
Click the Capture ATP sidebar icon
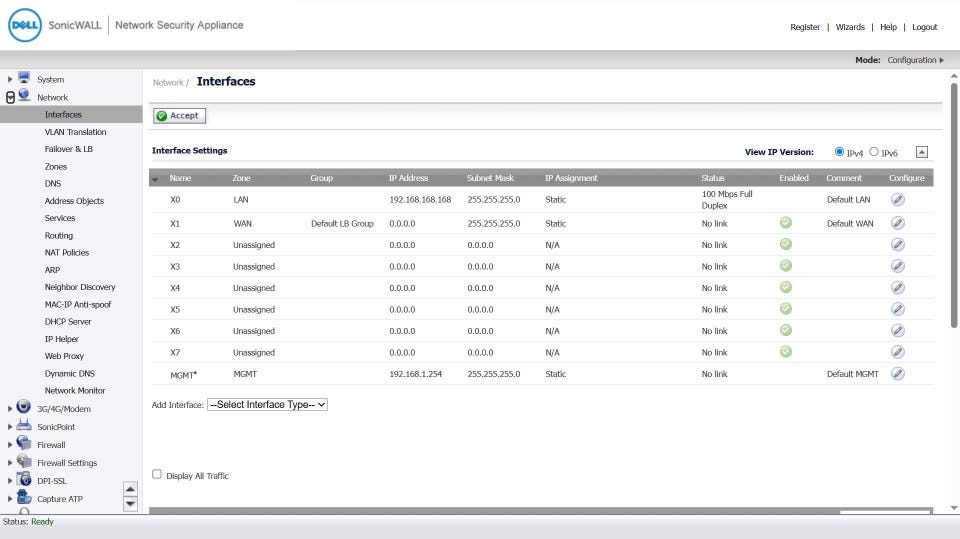click(23, 497)
